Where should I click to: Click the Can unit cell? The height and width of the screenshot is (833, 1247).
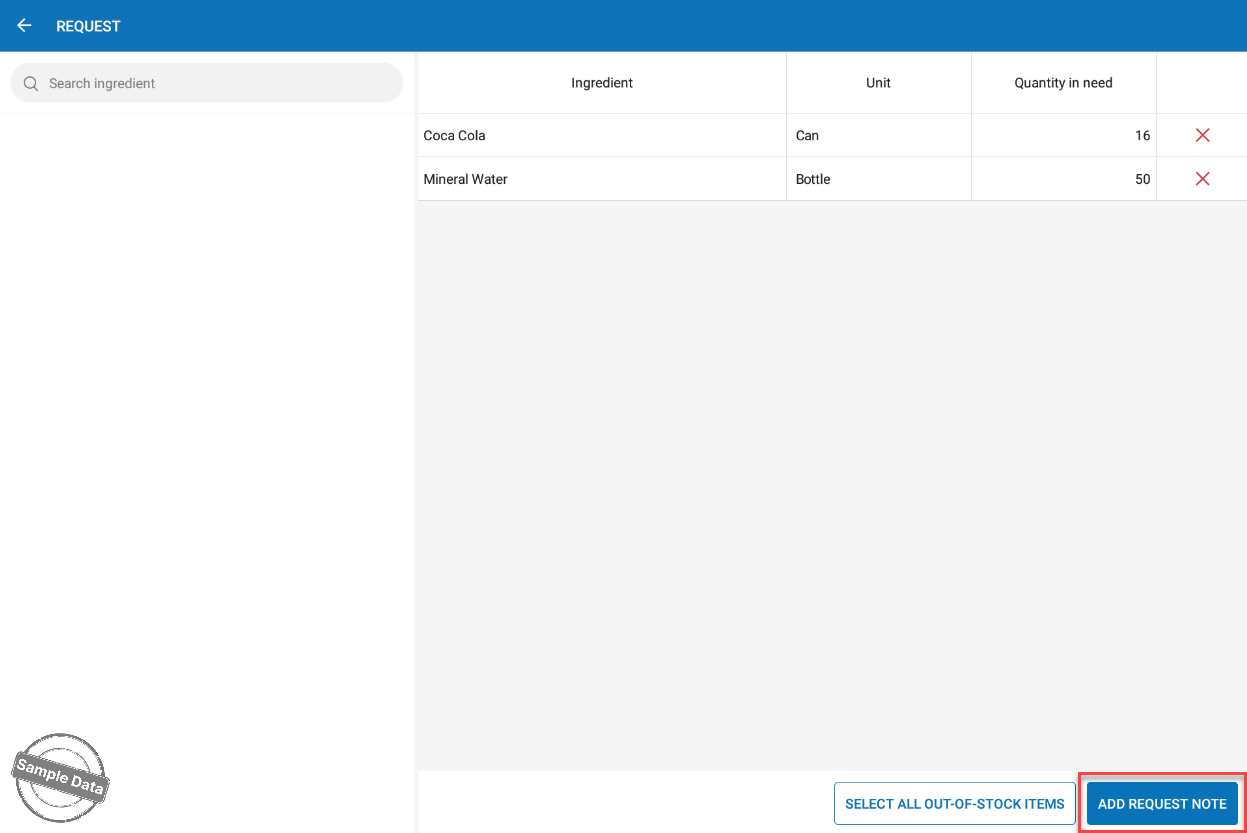pos(808,136)
